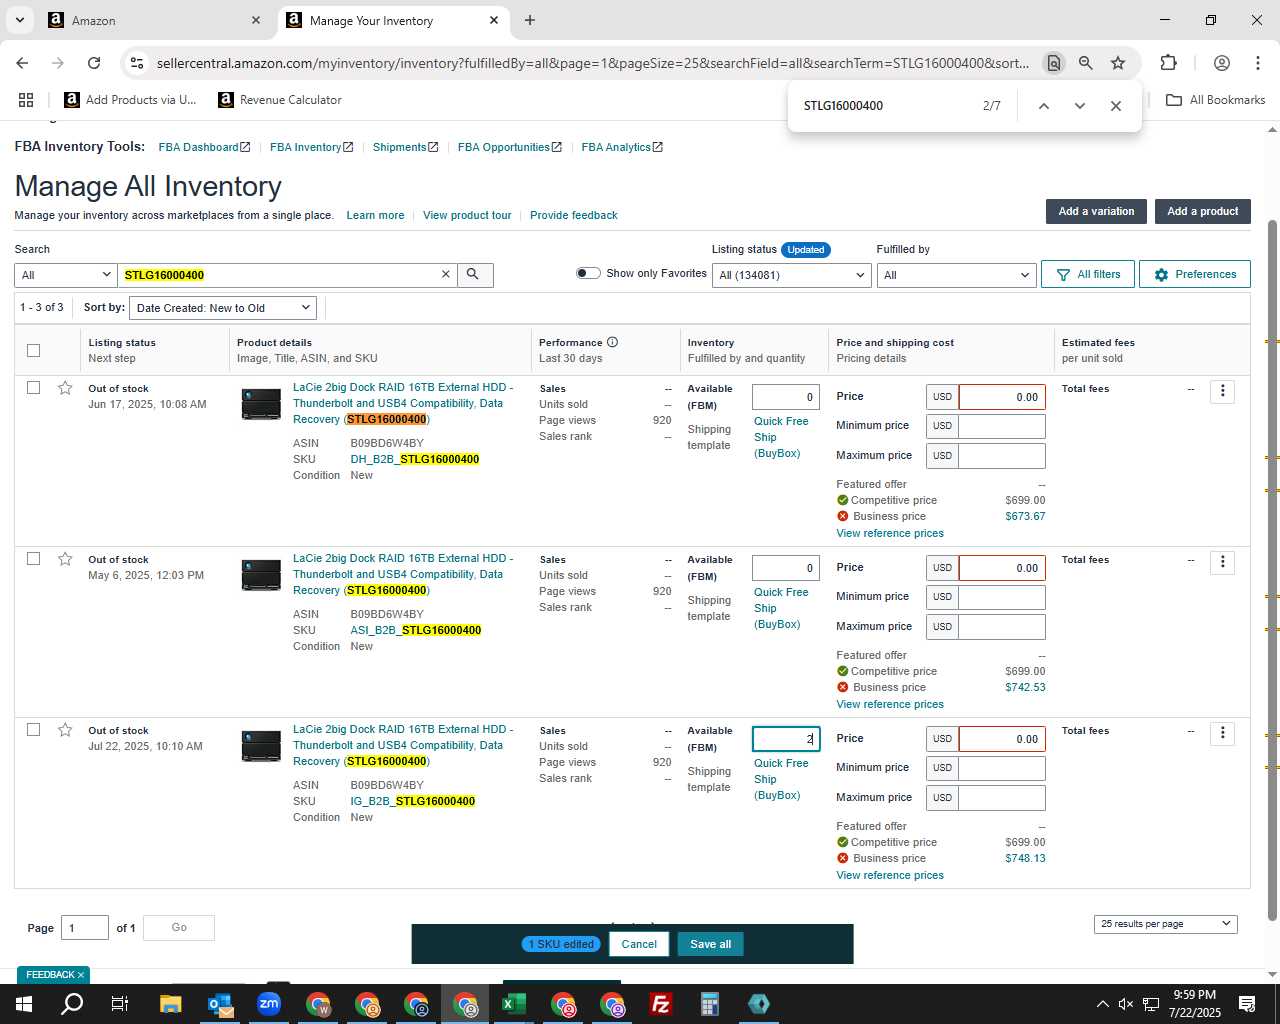This screenshot has height=1024, width=1280.
Task: Open the browser tab search dropdown arrow
Action: (x=19, y=20)
